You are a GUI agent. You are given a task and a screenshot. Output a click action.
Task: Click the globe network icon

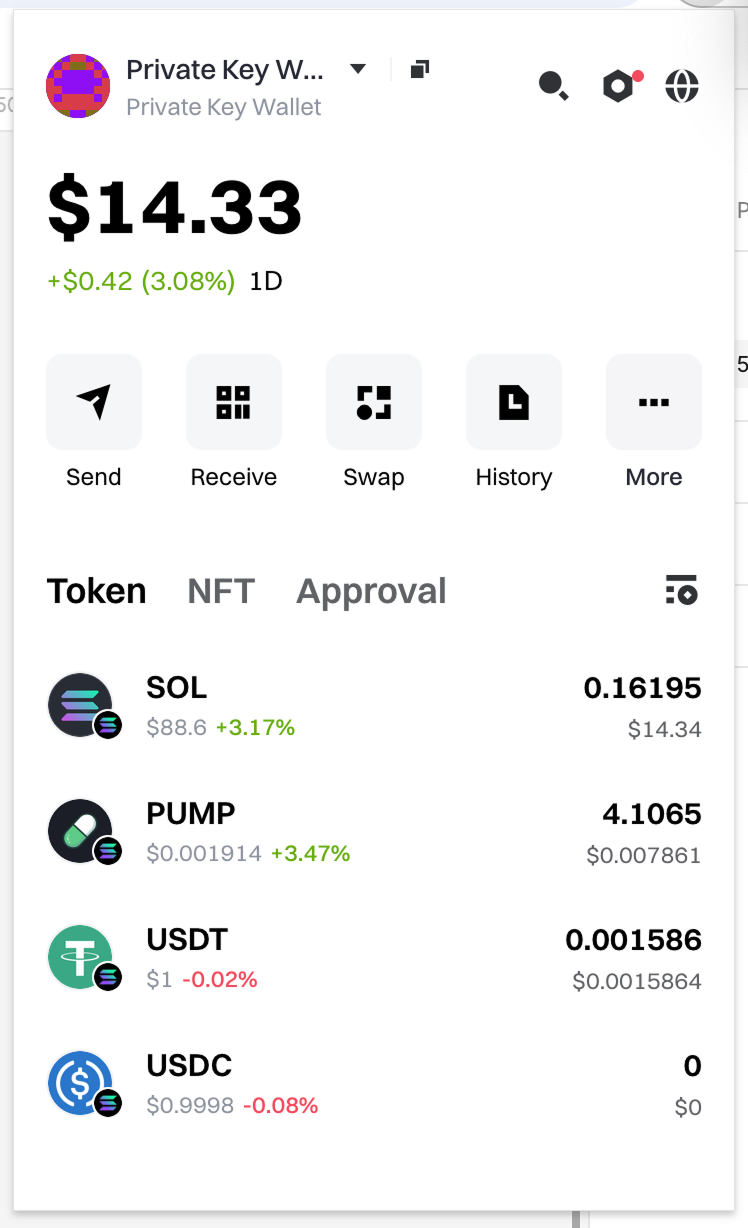tap(682, 86)
